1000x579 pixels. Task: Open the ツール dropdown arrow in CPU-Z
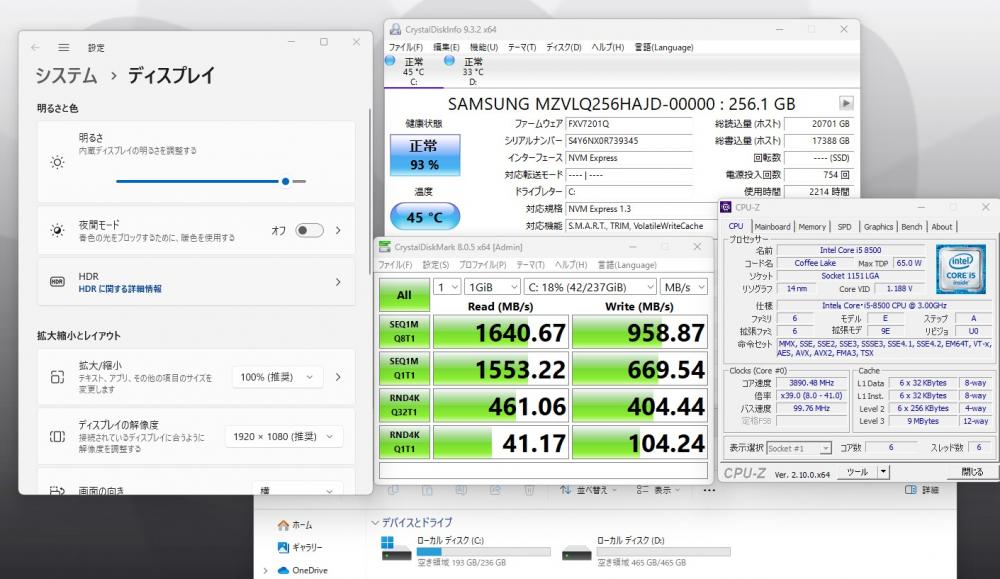883,472
